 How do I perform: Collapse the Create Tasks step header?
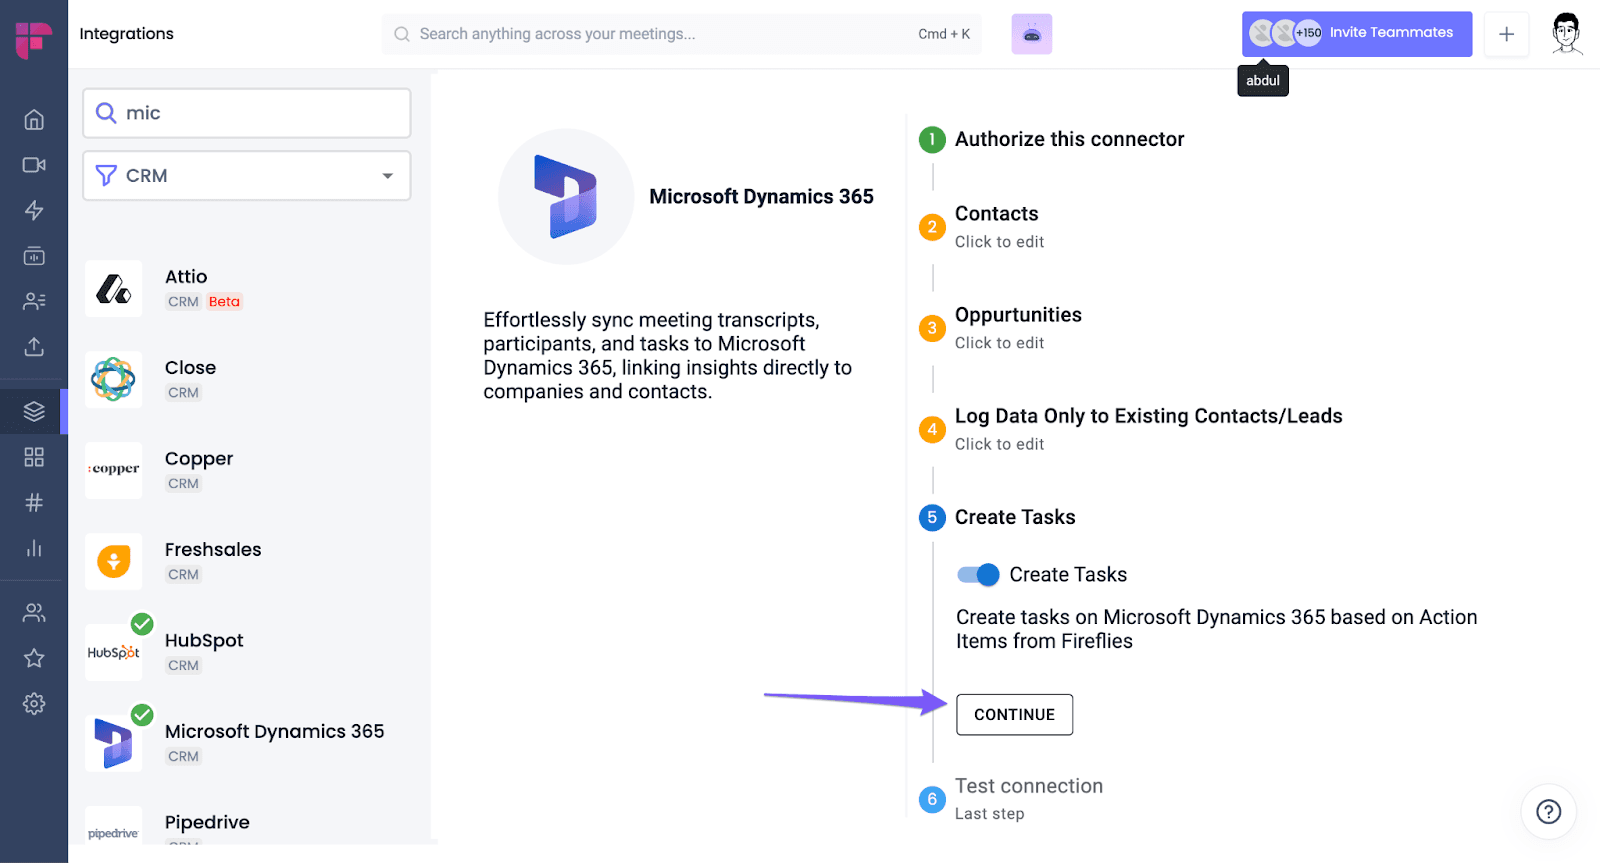pos(1015,517)
